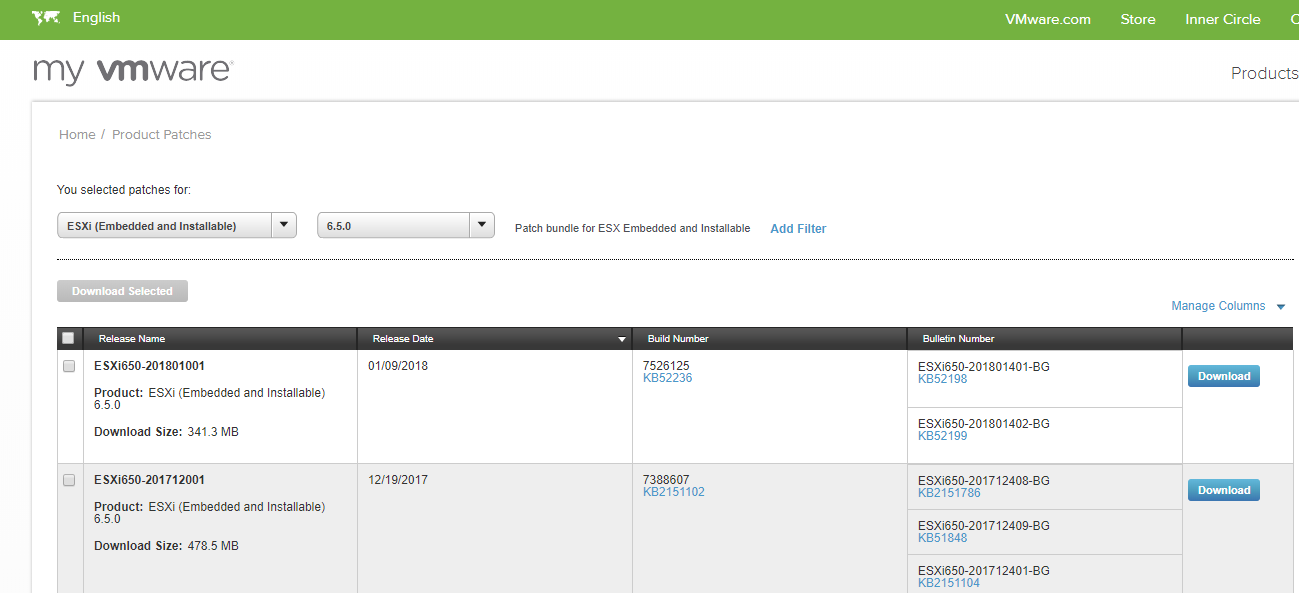1299x593 pixels.
Task: Open the Products navigation menu
Action: coord(1264,73)
